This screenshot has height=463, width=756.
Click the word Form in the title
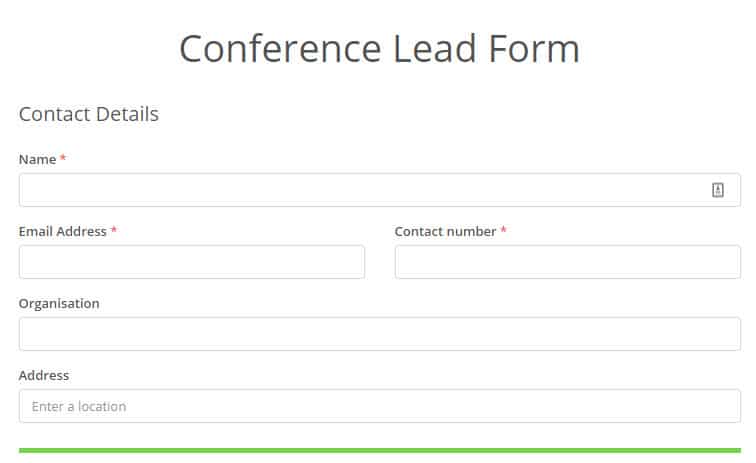[534, 49]
